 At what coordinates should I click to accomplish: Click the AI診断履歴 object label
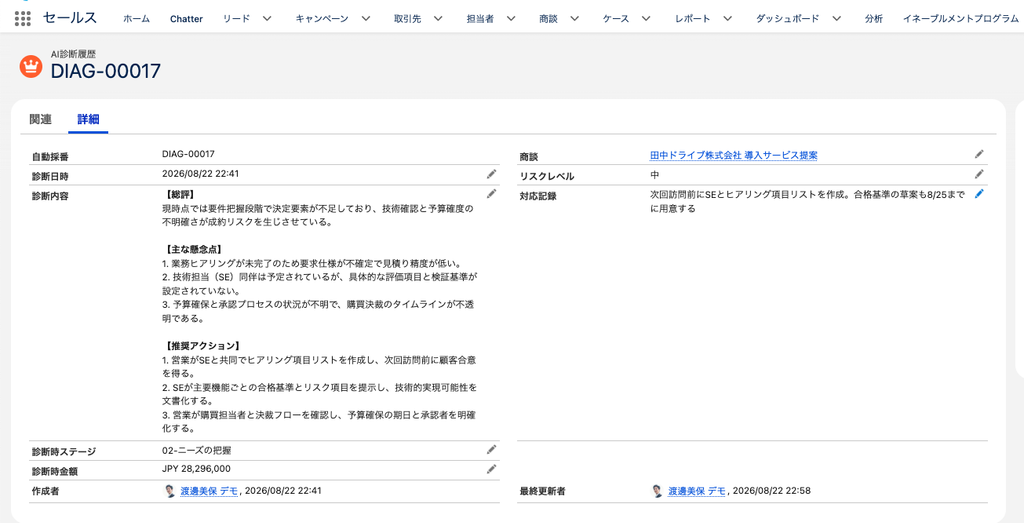click(x=74, y=54)
